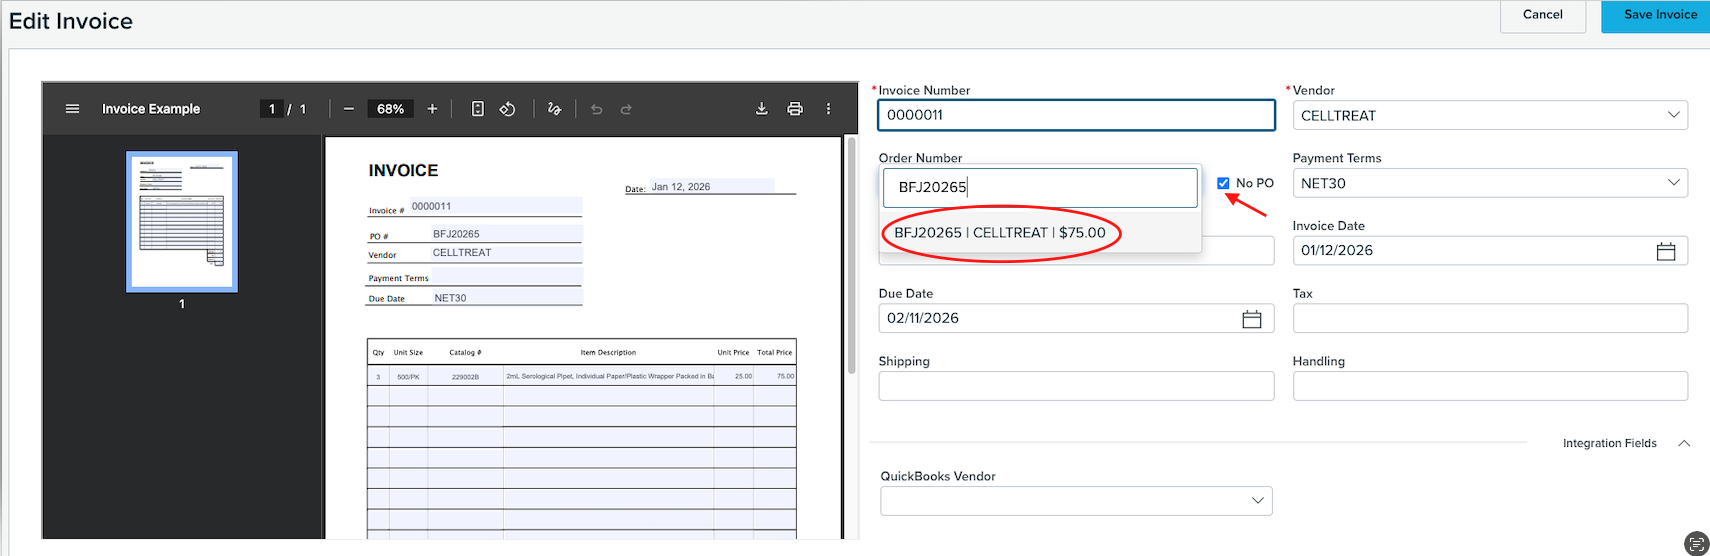
Task: Click the undo arrow in PDF toolbar
Action: (597, 109)
